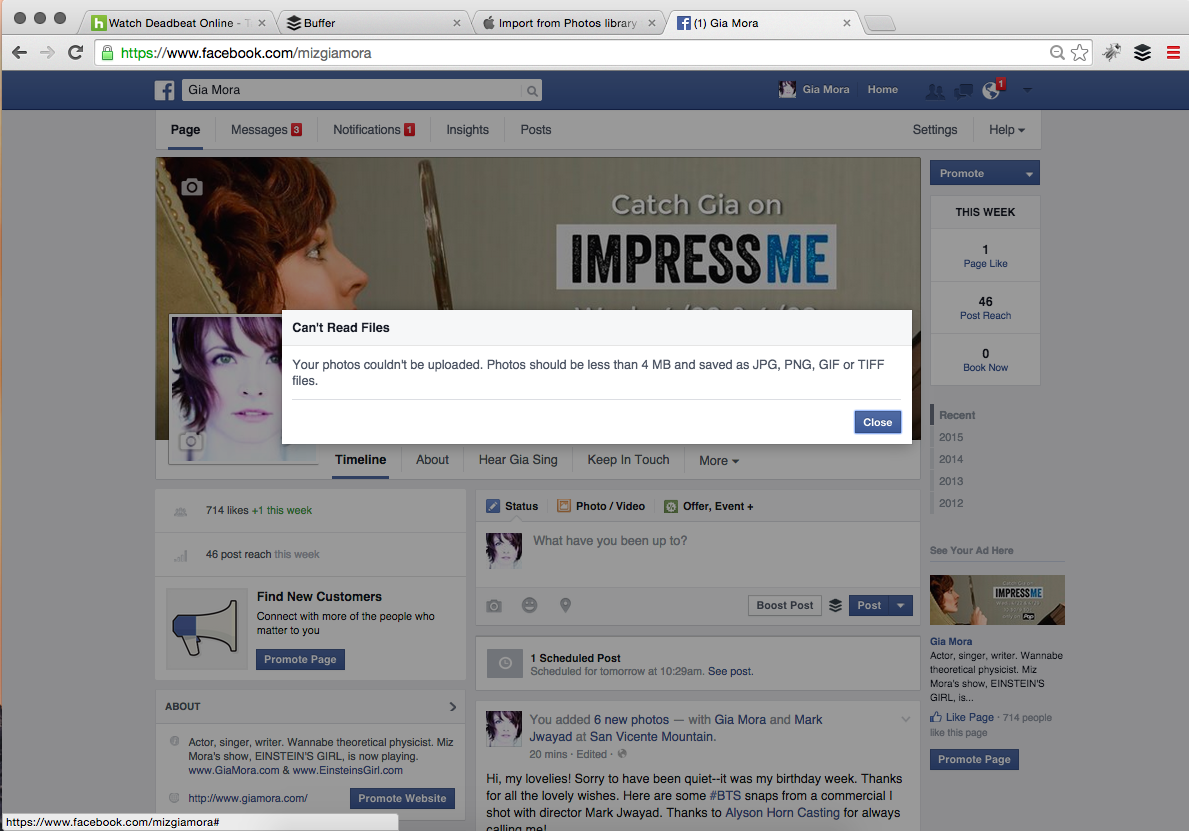Expand the Promote button dropdown arrow
1189x831 pixels.
coord(1029,174)
